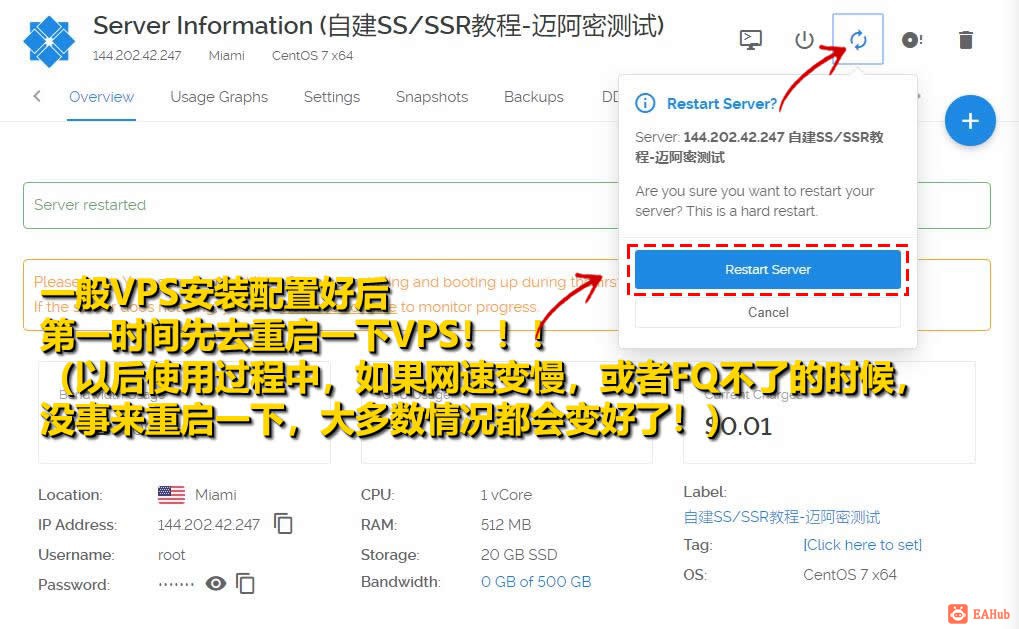Confirm with the blue Restart Server button
Screen dimensions: 1019x629
pyautogui.click(x=767, y=270)
